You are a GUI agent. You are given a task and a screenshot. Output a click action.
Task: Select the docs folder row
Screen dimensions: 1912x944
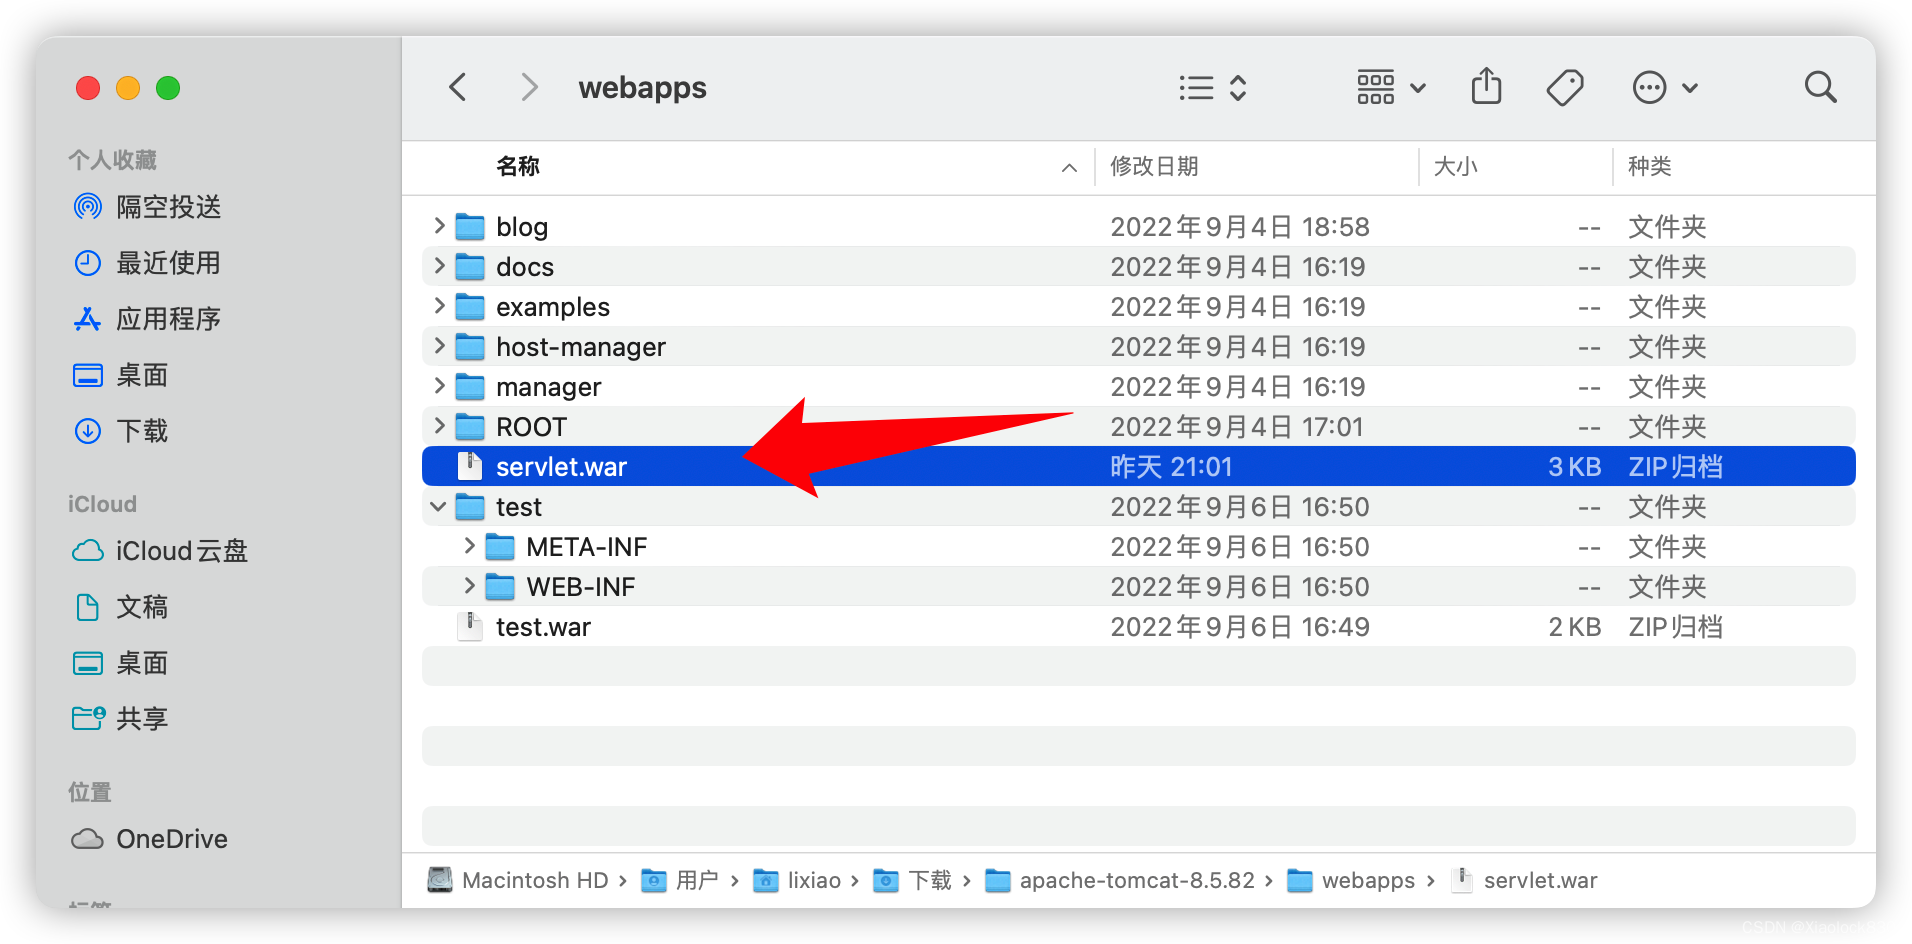pyautogui.click(x=1138, y=267)
